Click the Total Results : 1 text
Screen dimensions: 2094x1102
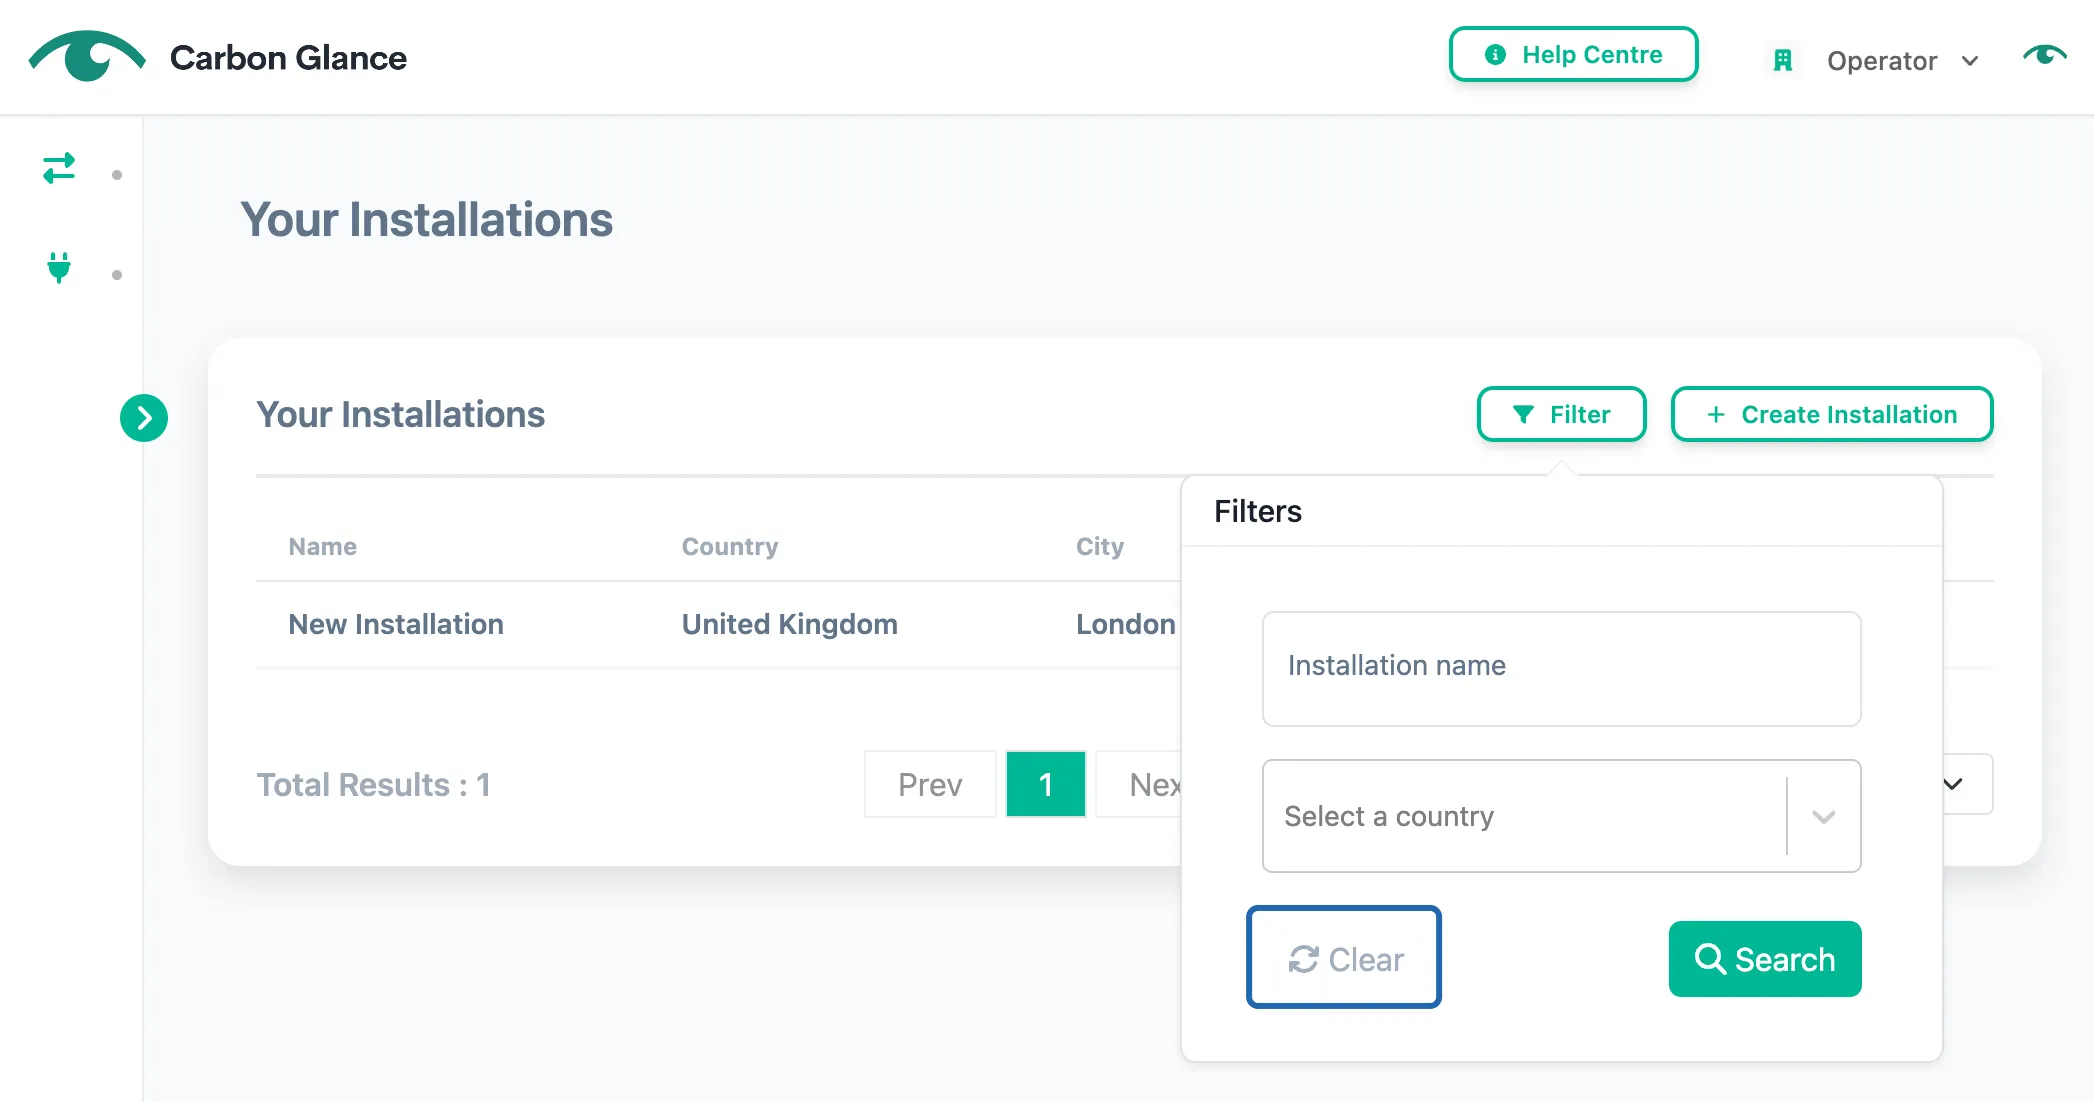tap(373, 785)
